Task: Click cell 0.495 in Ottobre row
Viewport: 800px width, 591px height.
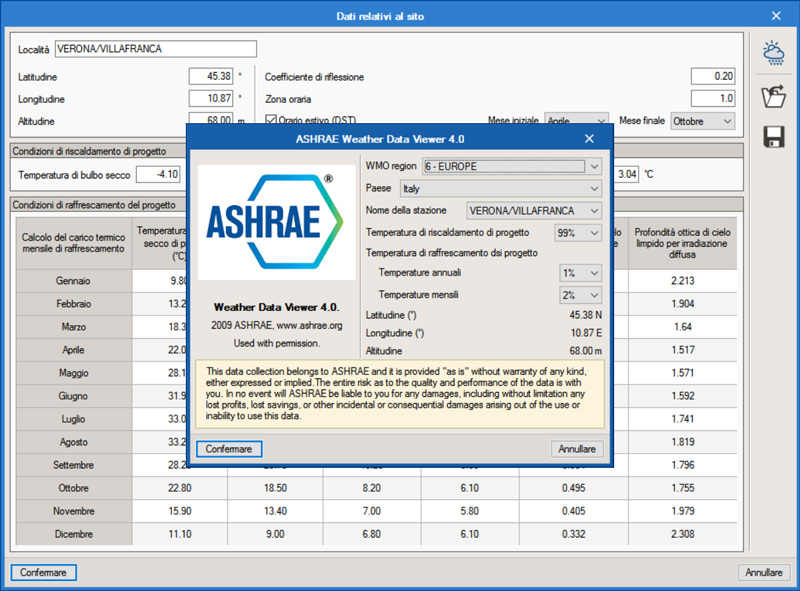Action: click(573, 488)
